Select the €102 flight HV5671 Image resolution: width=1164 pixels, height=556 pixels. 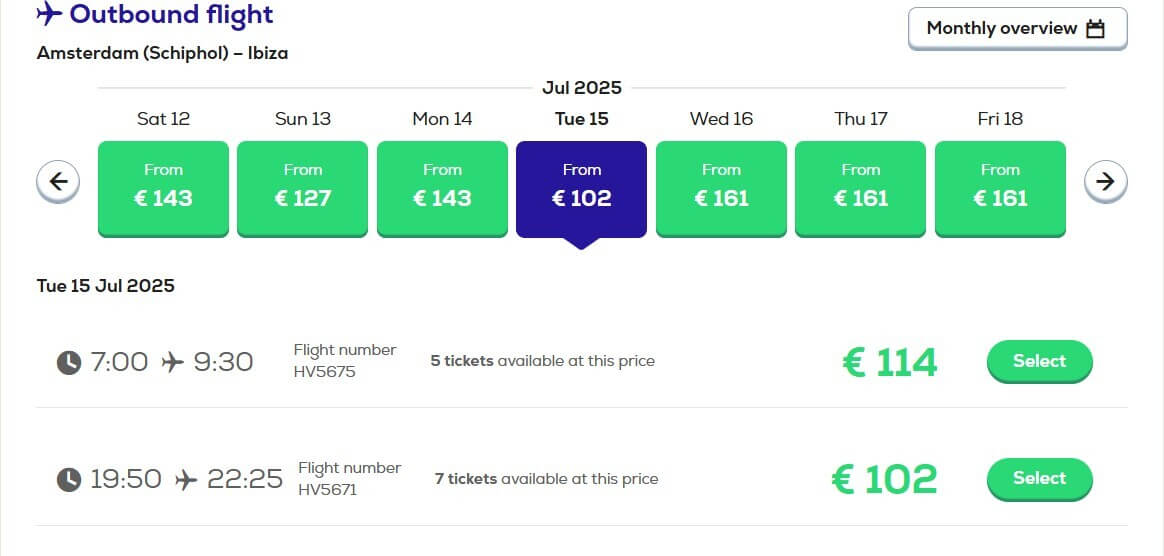[1039, 479]
